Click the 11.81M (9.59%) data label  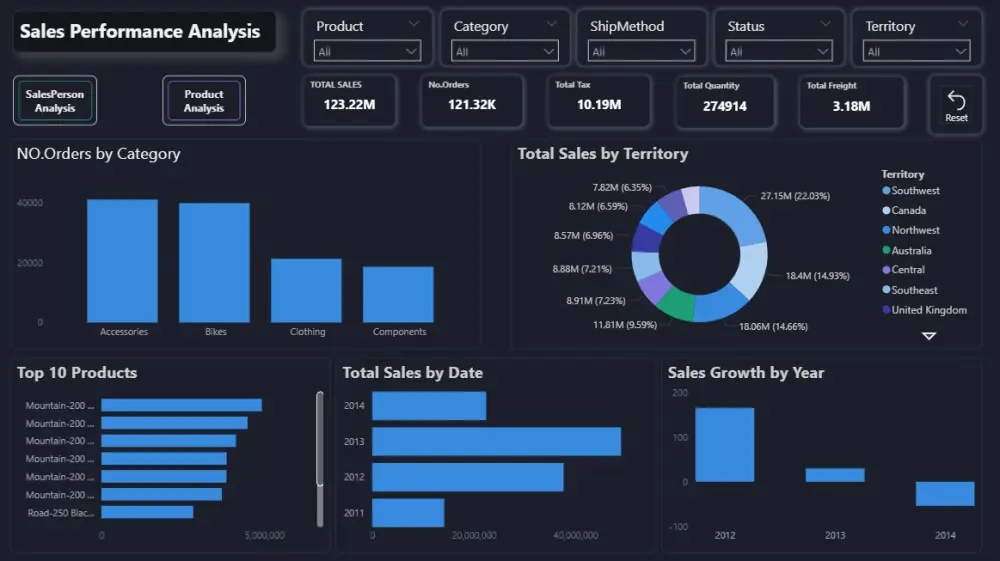click(625, 324)
